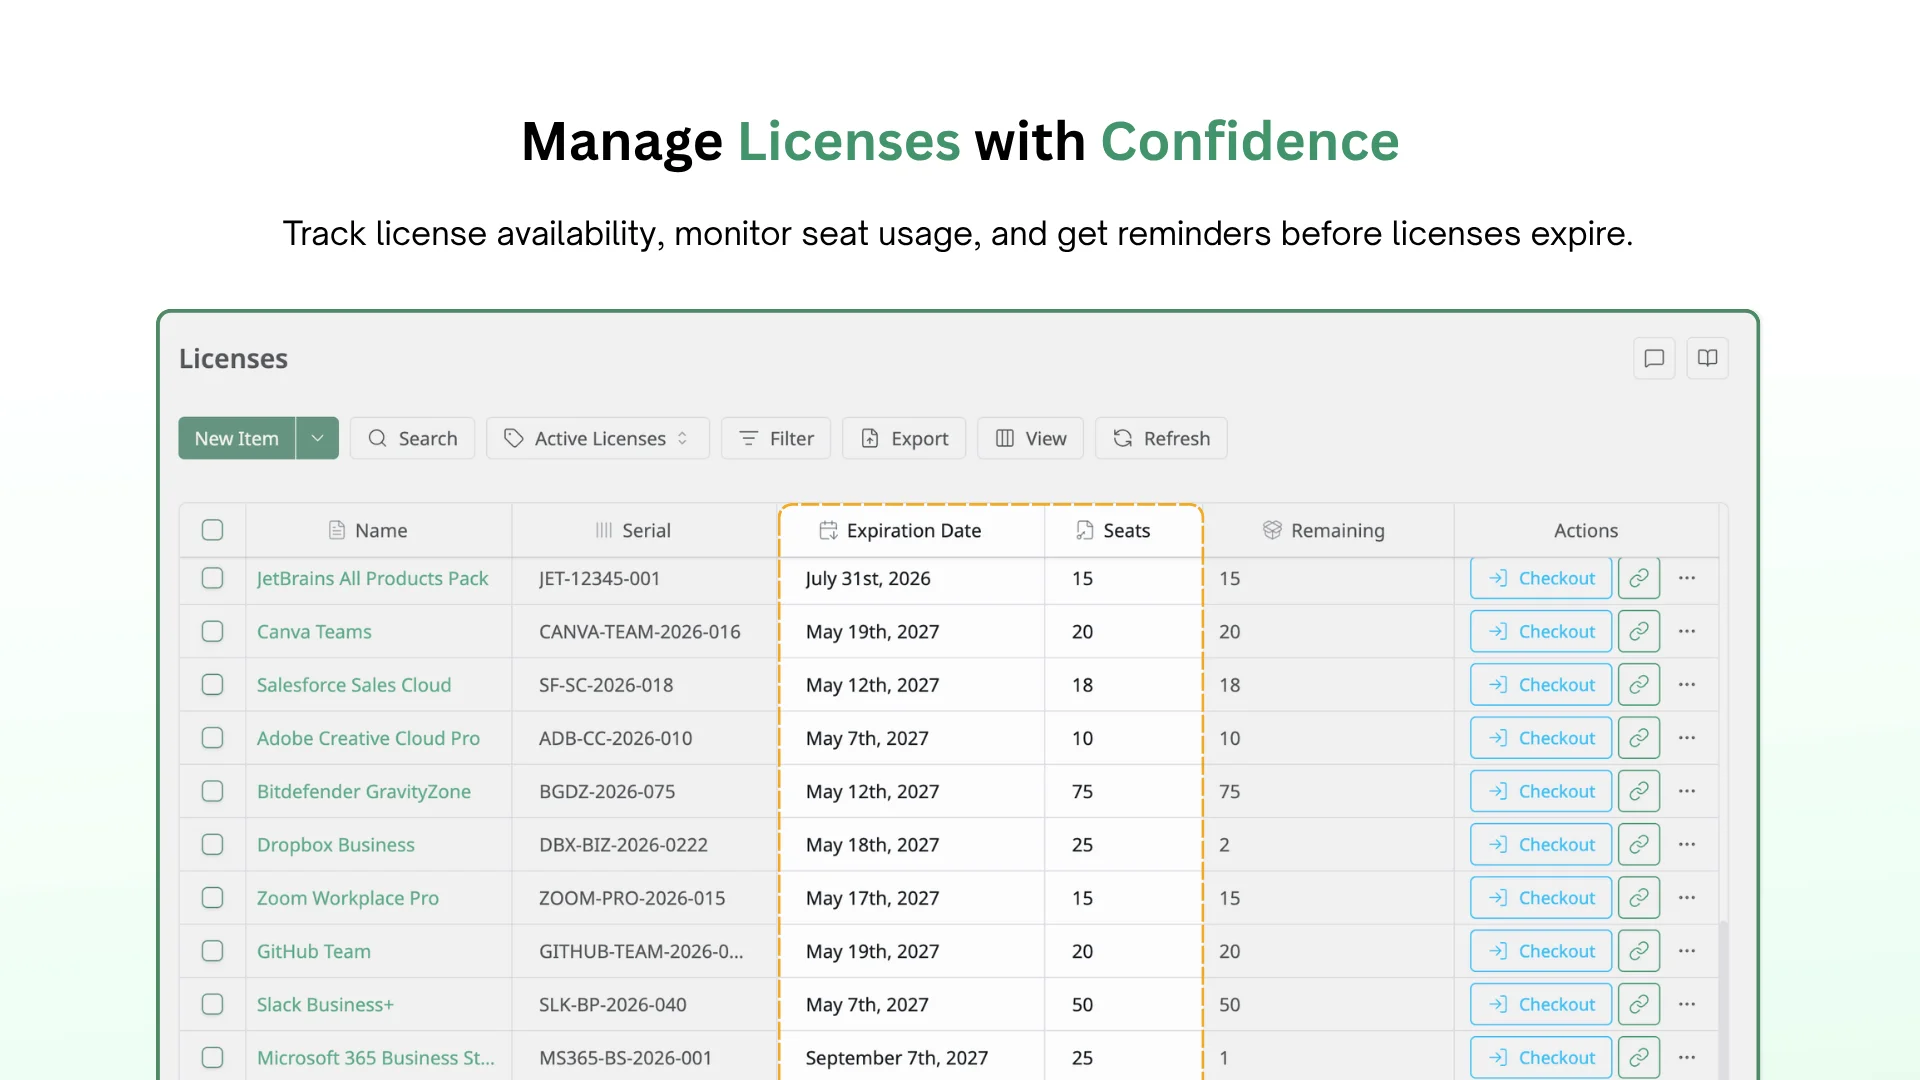Select the JetBrains All Products Pack checkbox
The width and height of the screenshot is (1920, 1080).
[x=212, y=578]
